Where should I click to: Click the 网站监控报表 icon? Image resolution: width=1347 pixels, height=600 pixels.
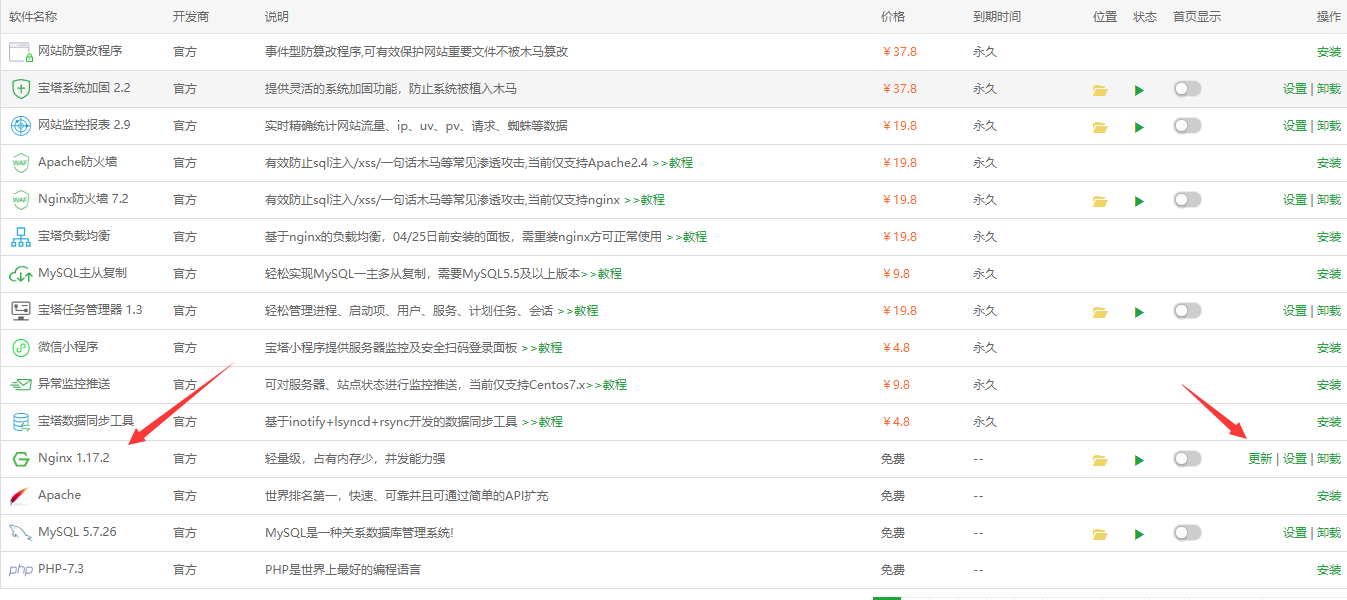pyautogui.click(x=21, y=126)
